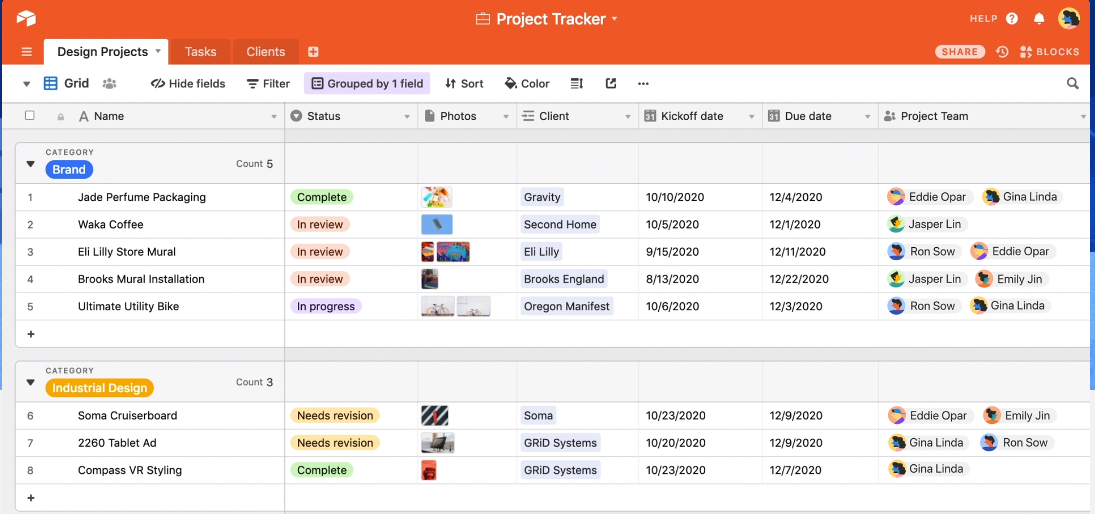Add a record to Brand group

point(31,334)
